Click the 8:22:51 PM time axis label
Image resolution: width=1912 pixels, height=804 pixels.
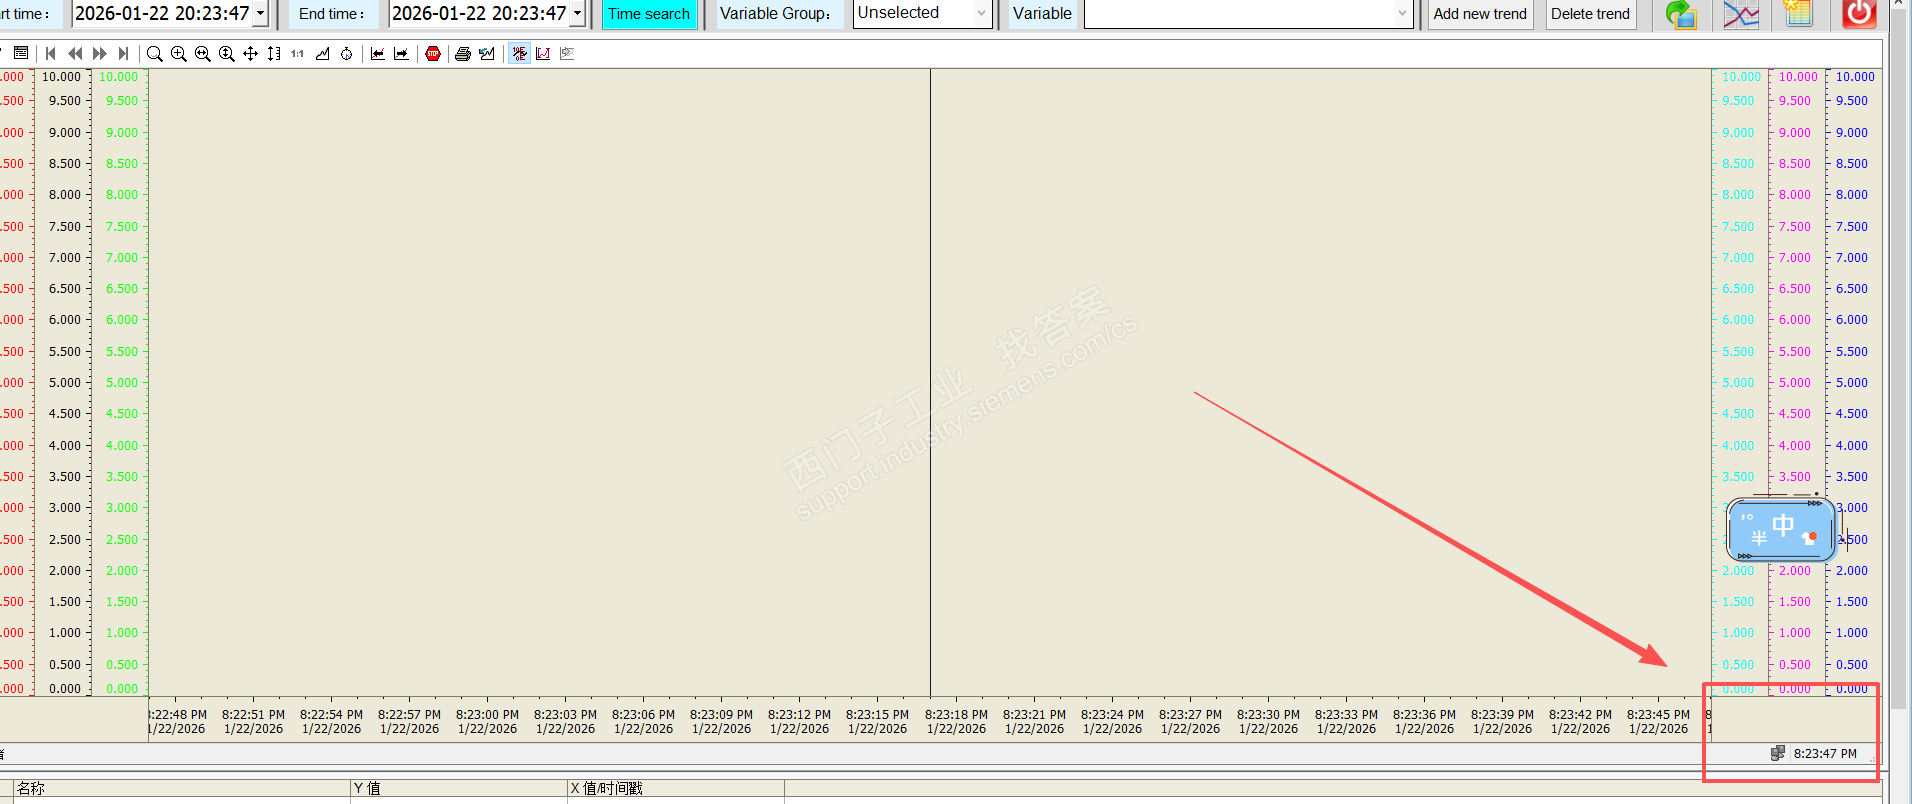coord(254,715)
